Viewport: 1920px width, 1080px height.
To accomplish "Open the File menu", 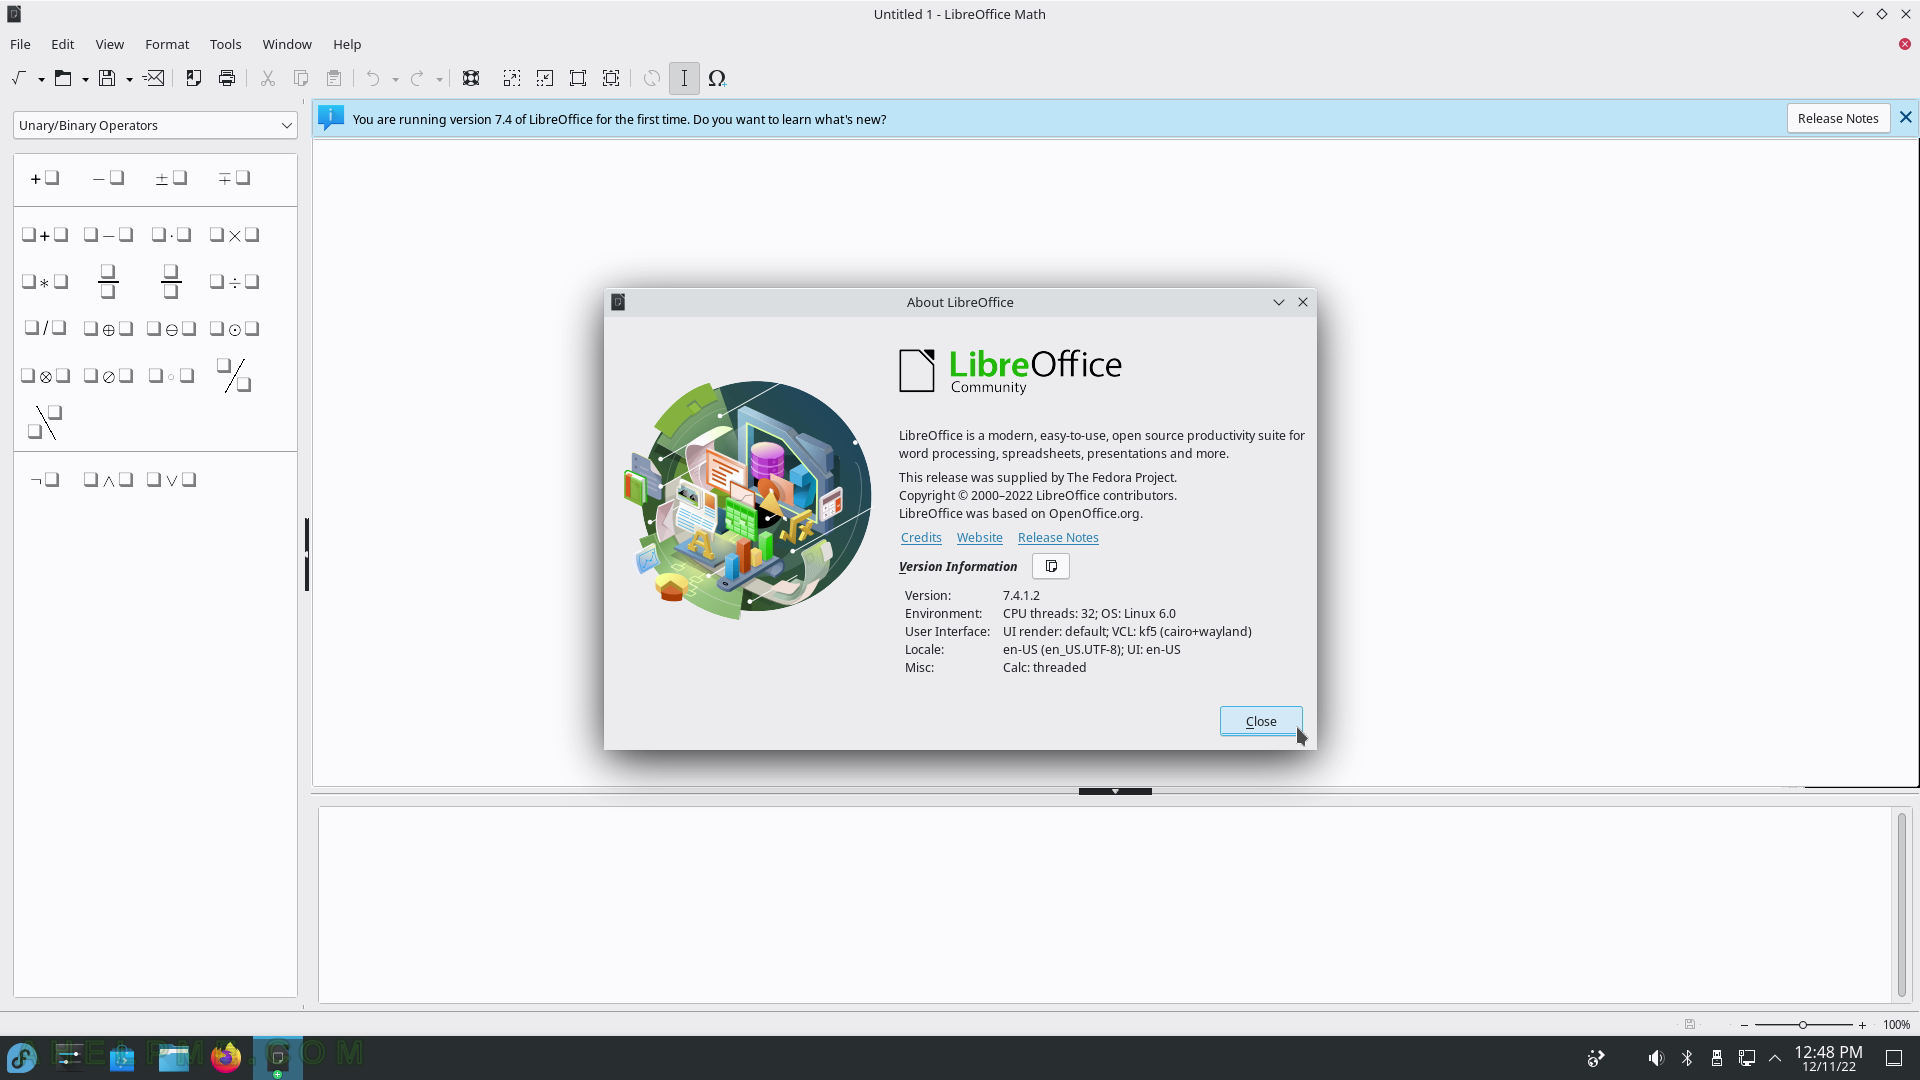I will (x=20, y=44).
